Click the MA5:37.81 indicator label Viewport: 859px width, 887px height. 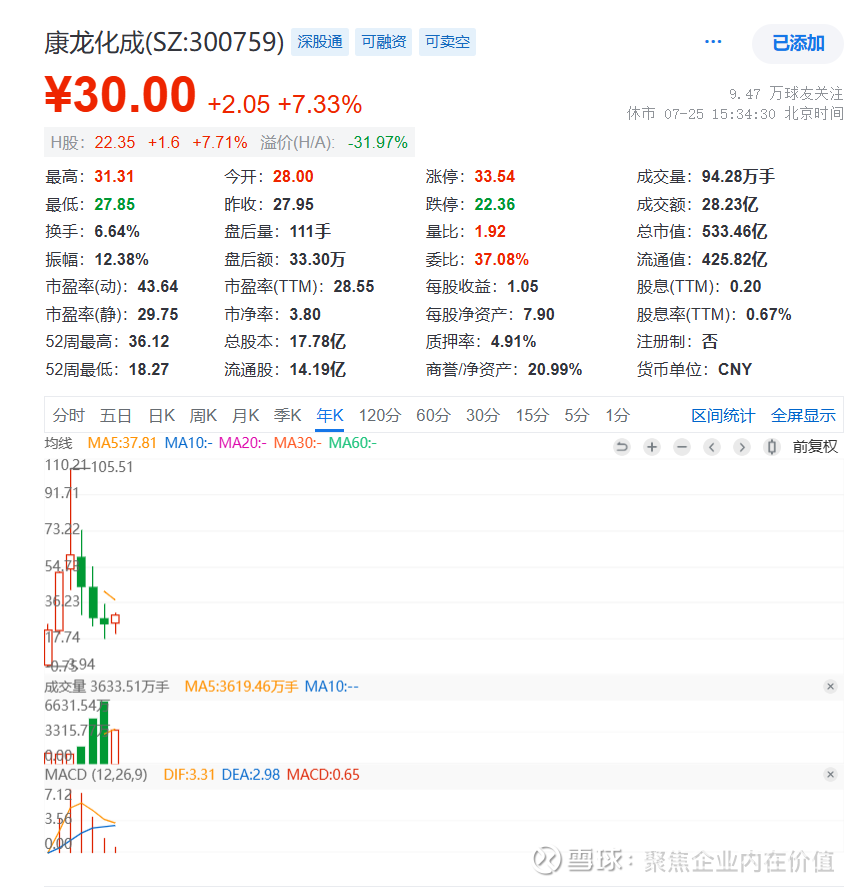click(122, 443)
